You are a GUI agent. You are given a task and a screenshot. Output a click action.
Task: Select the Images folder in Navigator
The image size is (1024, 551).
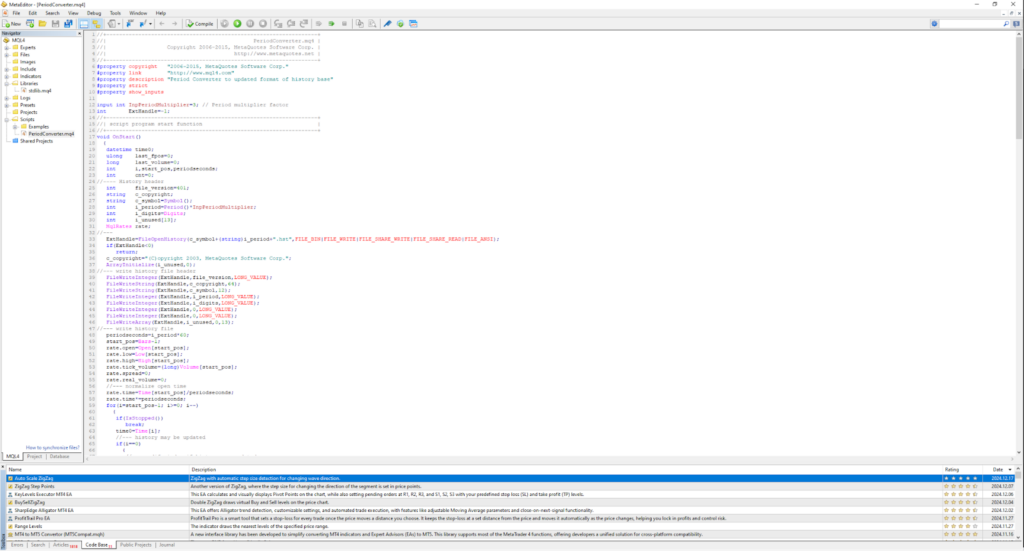point(27,62)
